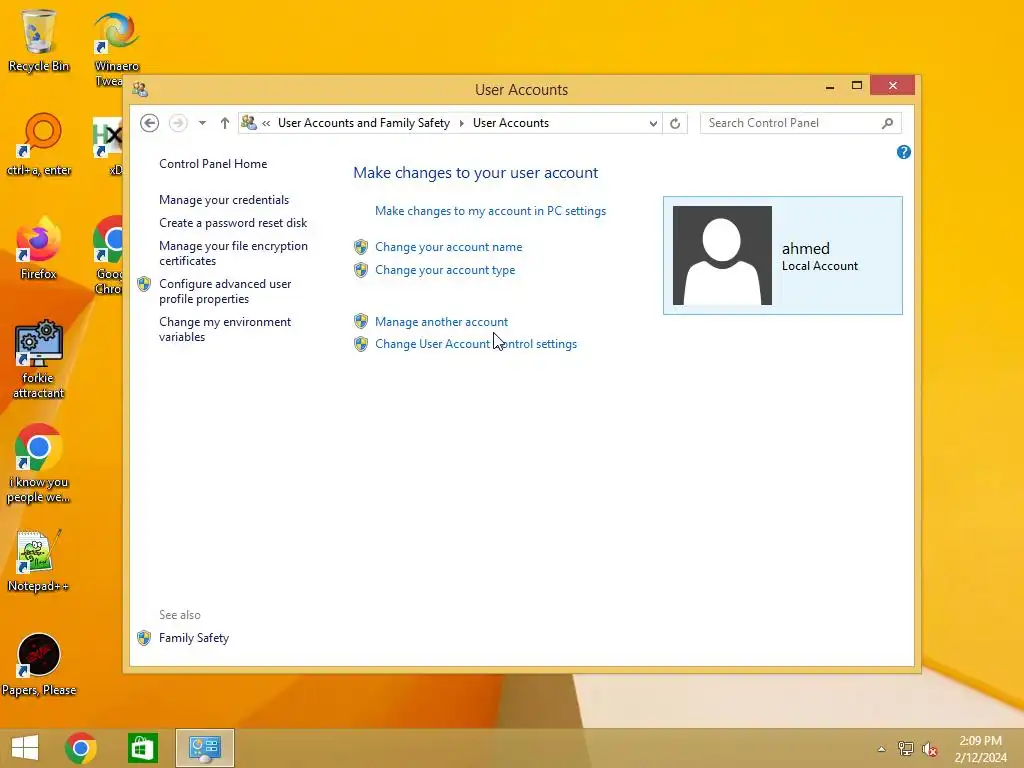Click shield icon beside Change your account type

point(361,270)
